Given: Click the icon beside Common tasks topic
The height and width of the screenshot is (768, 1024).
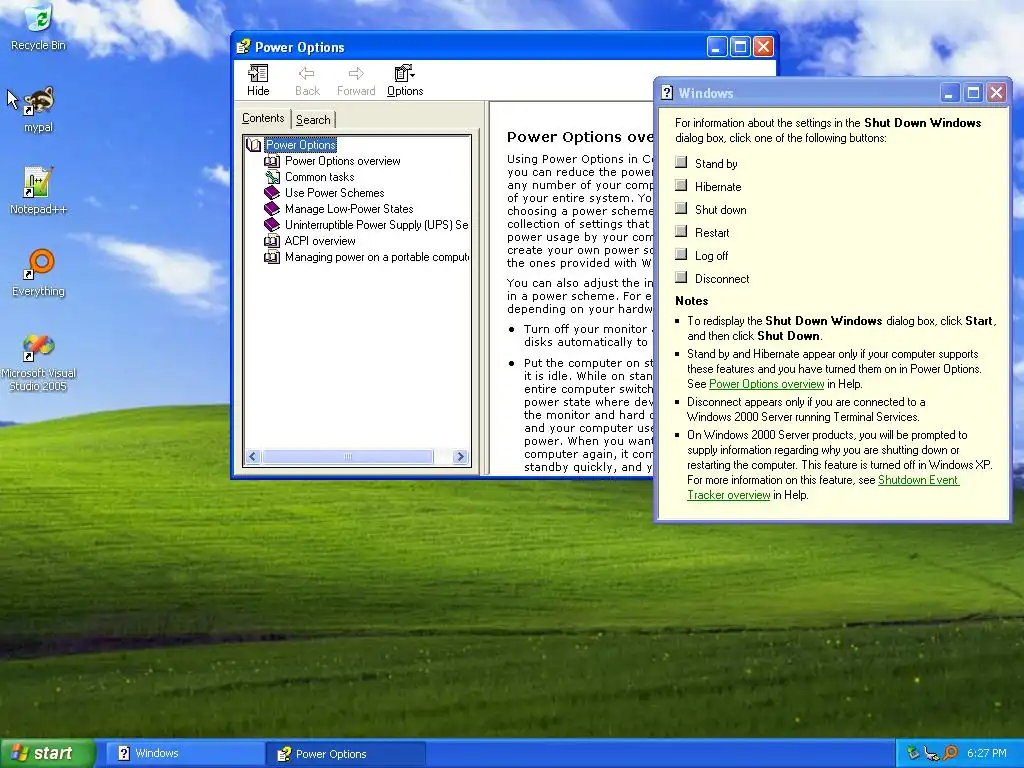Looking at the screenshot, I should (x=272, y=177).
